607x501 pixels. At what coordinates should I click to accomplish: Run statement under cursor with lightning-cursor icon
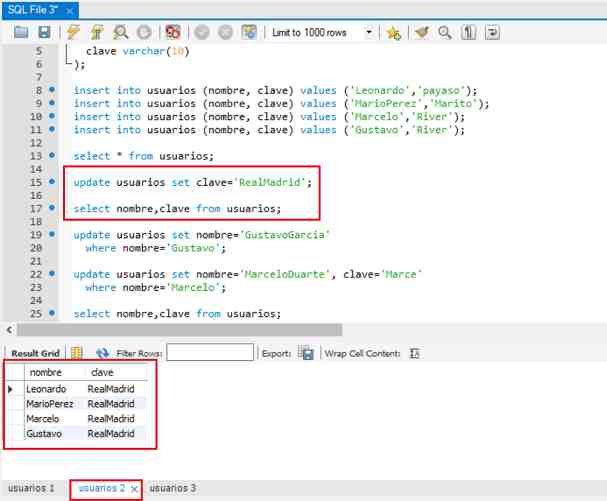[97, 32]
